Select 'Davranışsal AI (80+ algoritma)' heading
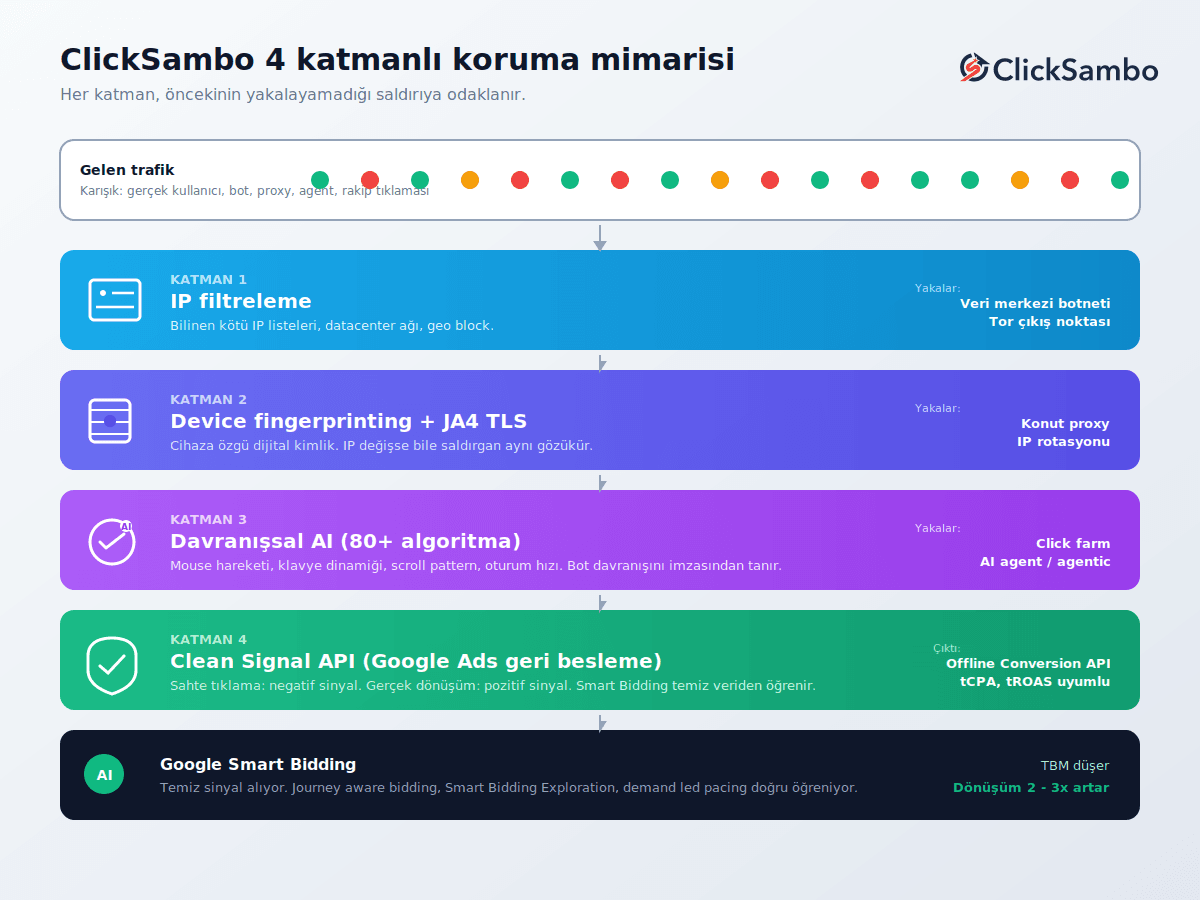 tap(345, 541)
